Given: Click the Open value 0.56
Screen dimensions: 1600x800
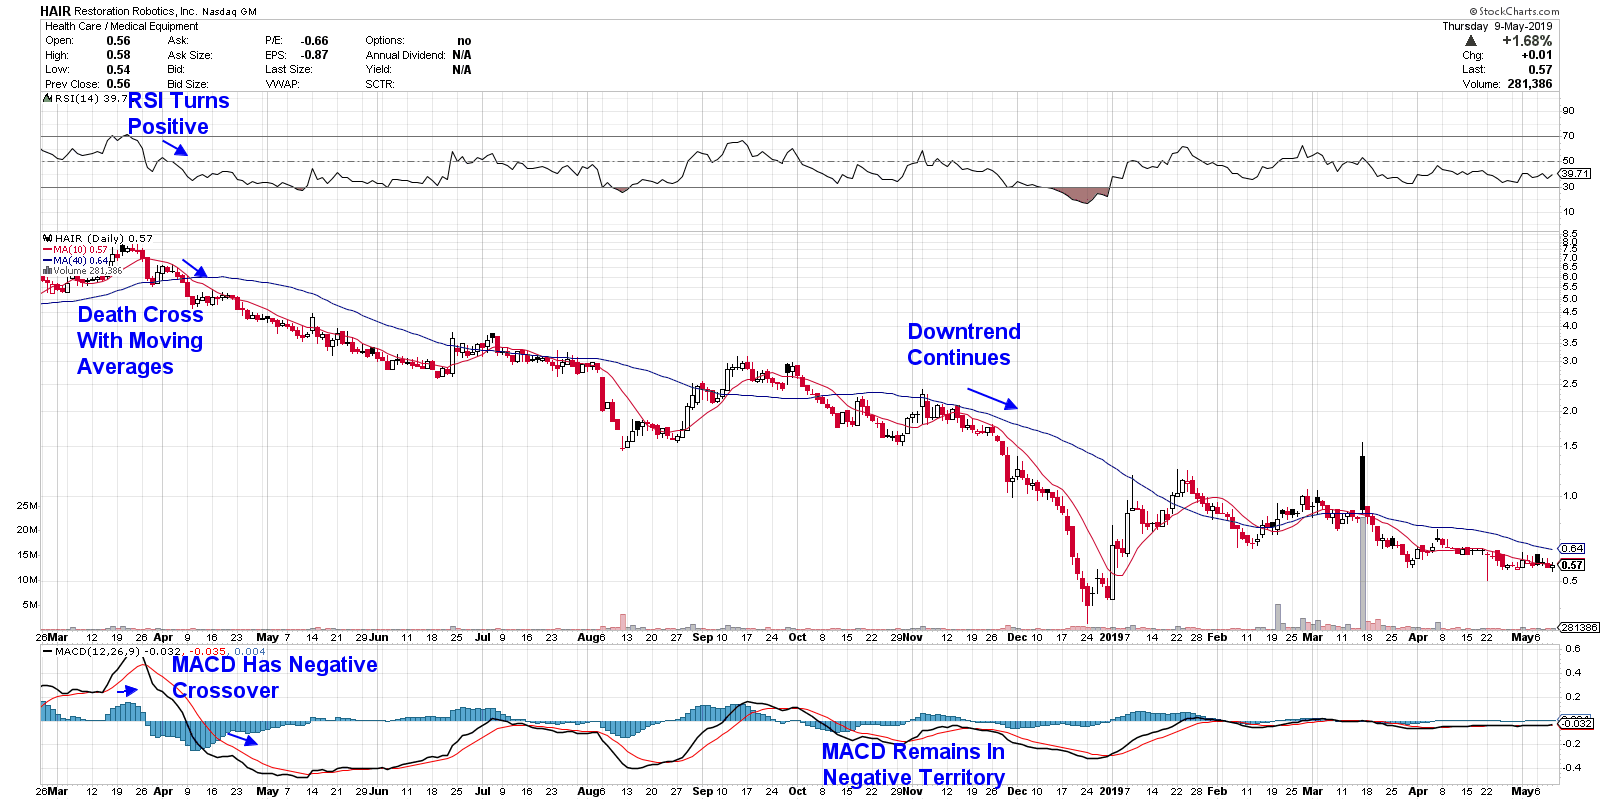Looking at the screenshot, I should [x=118, y=41].
